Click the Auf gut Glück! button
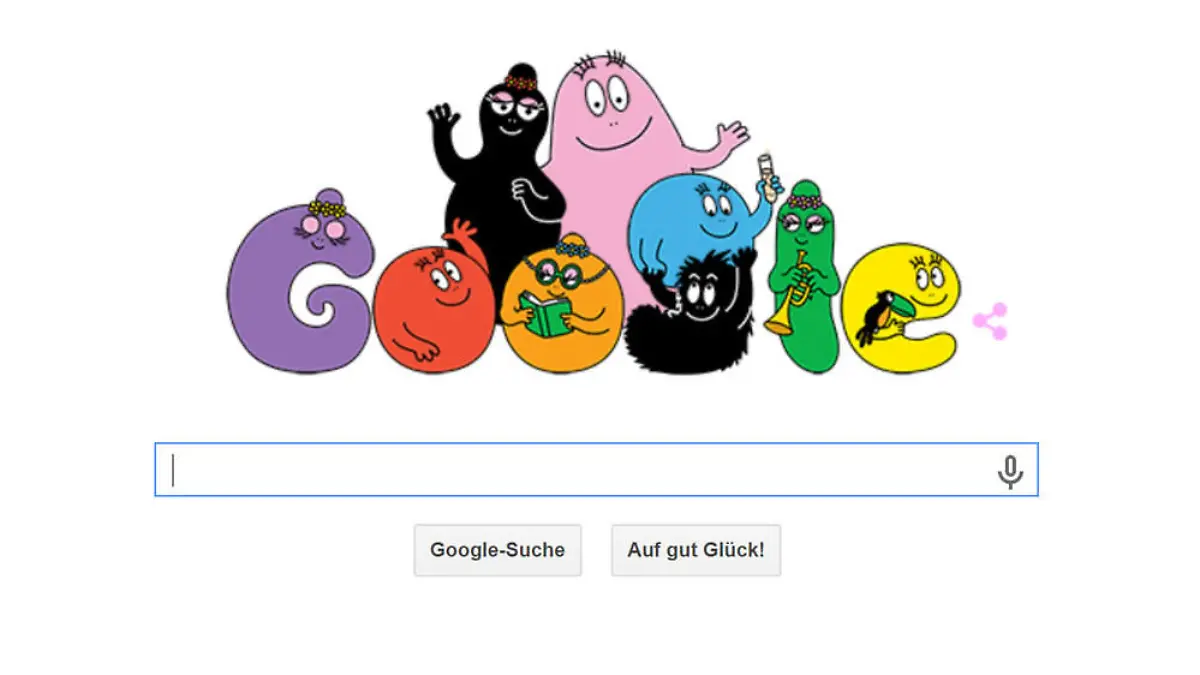The image size is (1200, 675). coord(696,550)
